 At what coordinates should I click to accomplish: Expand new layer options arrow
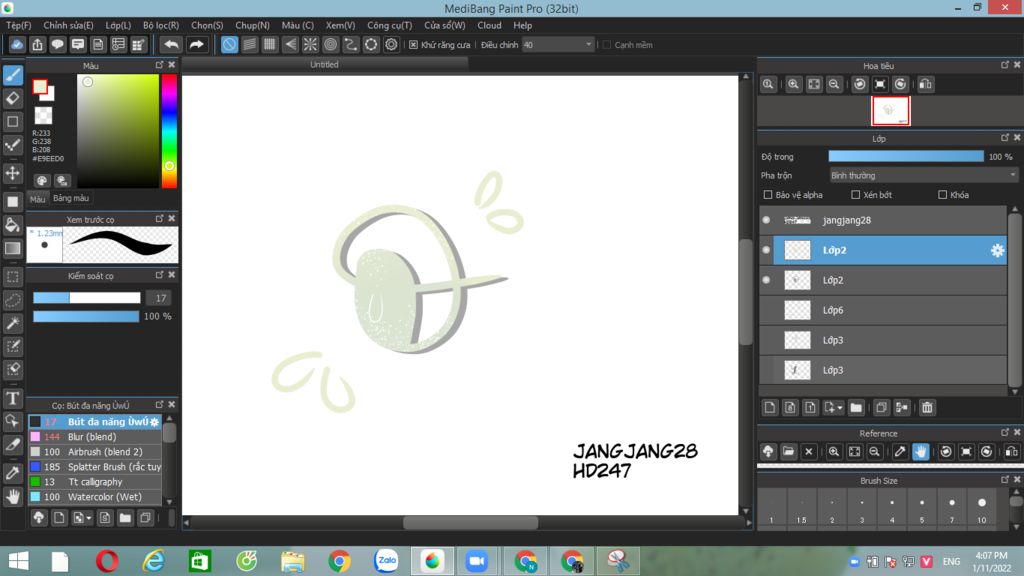(840, 408)
